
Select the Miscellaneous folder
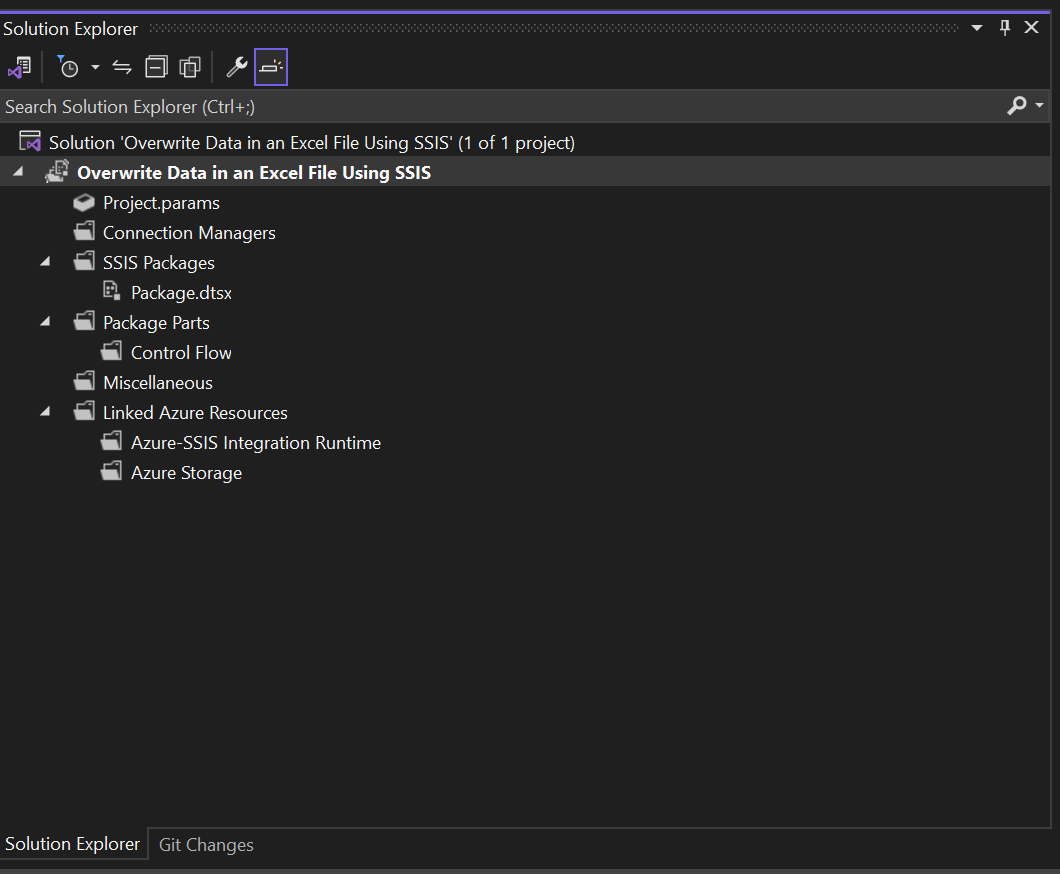[158, 383]
